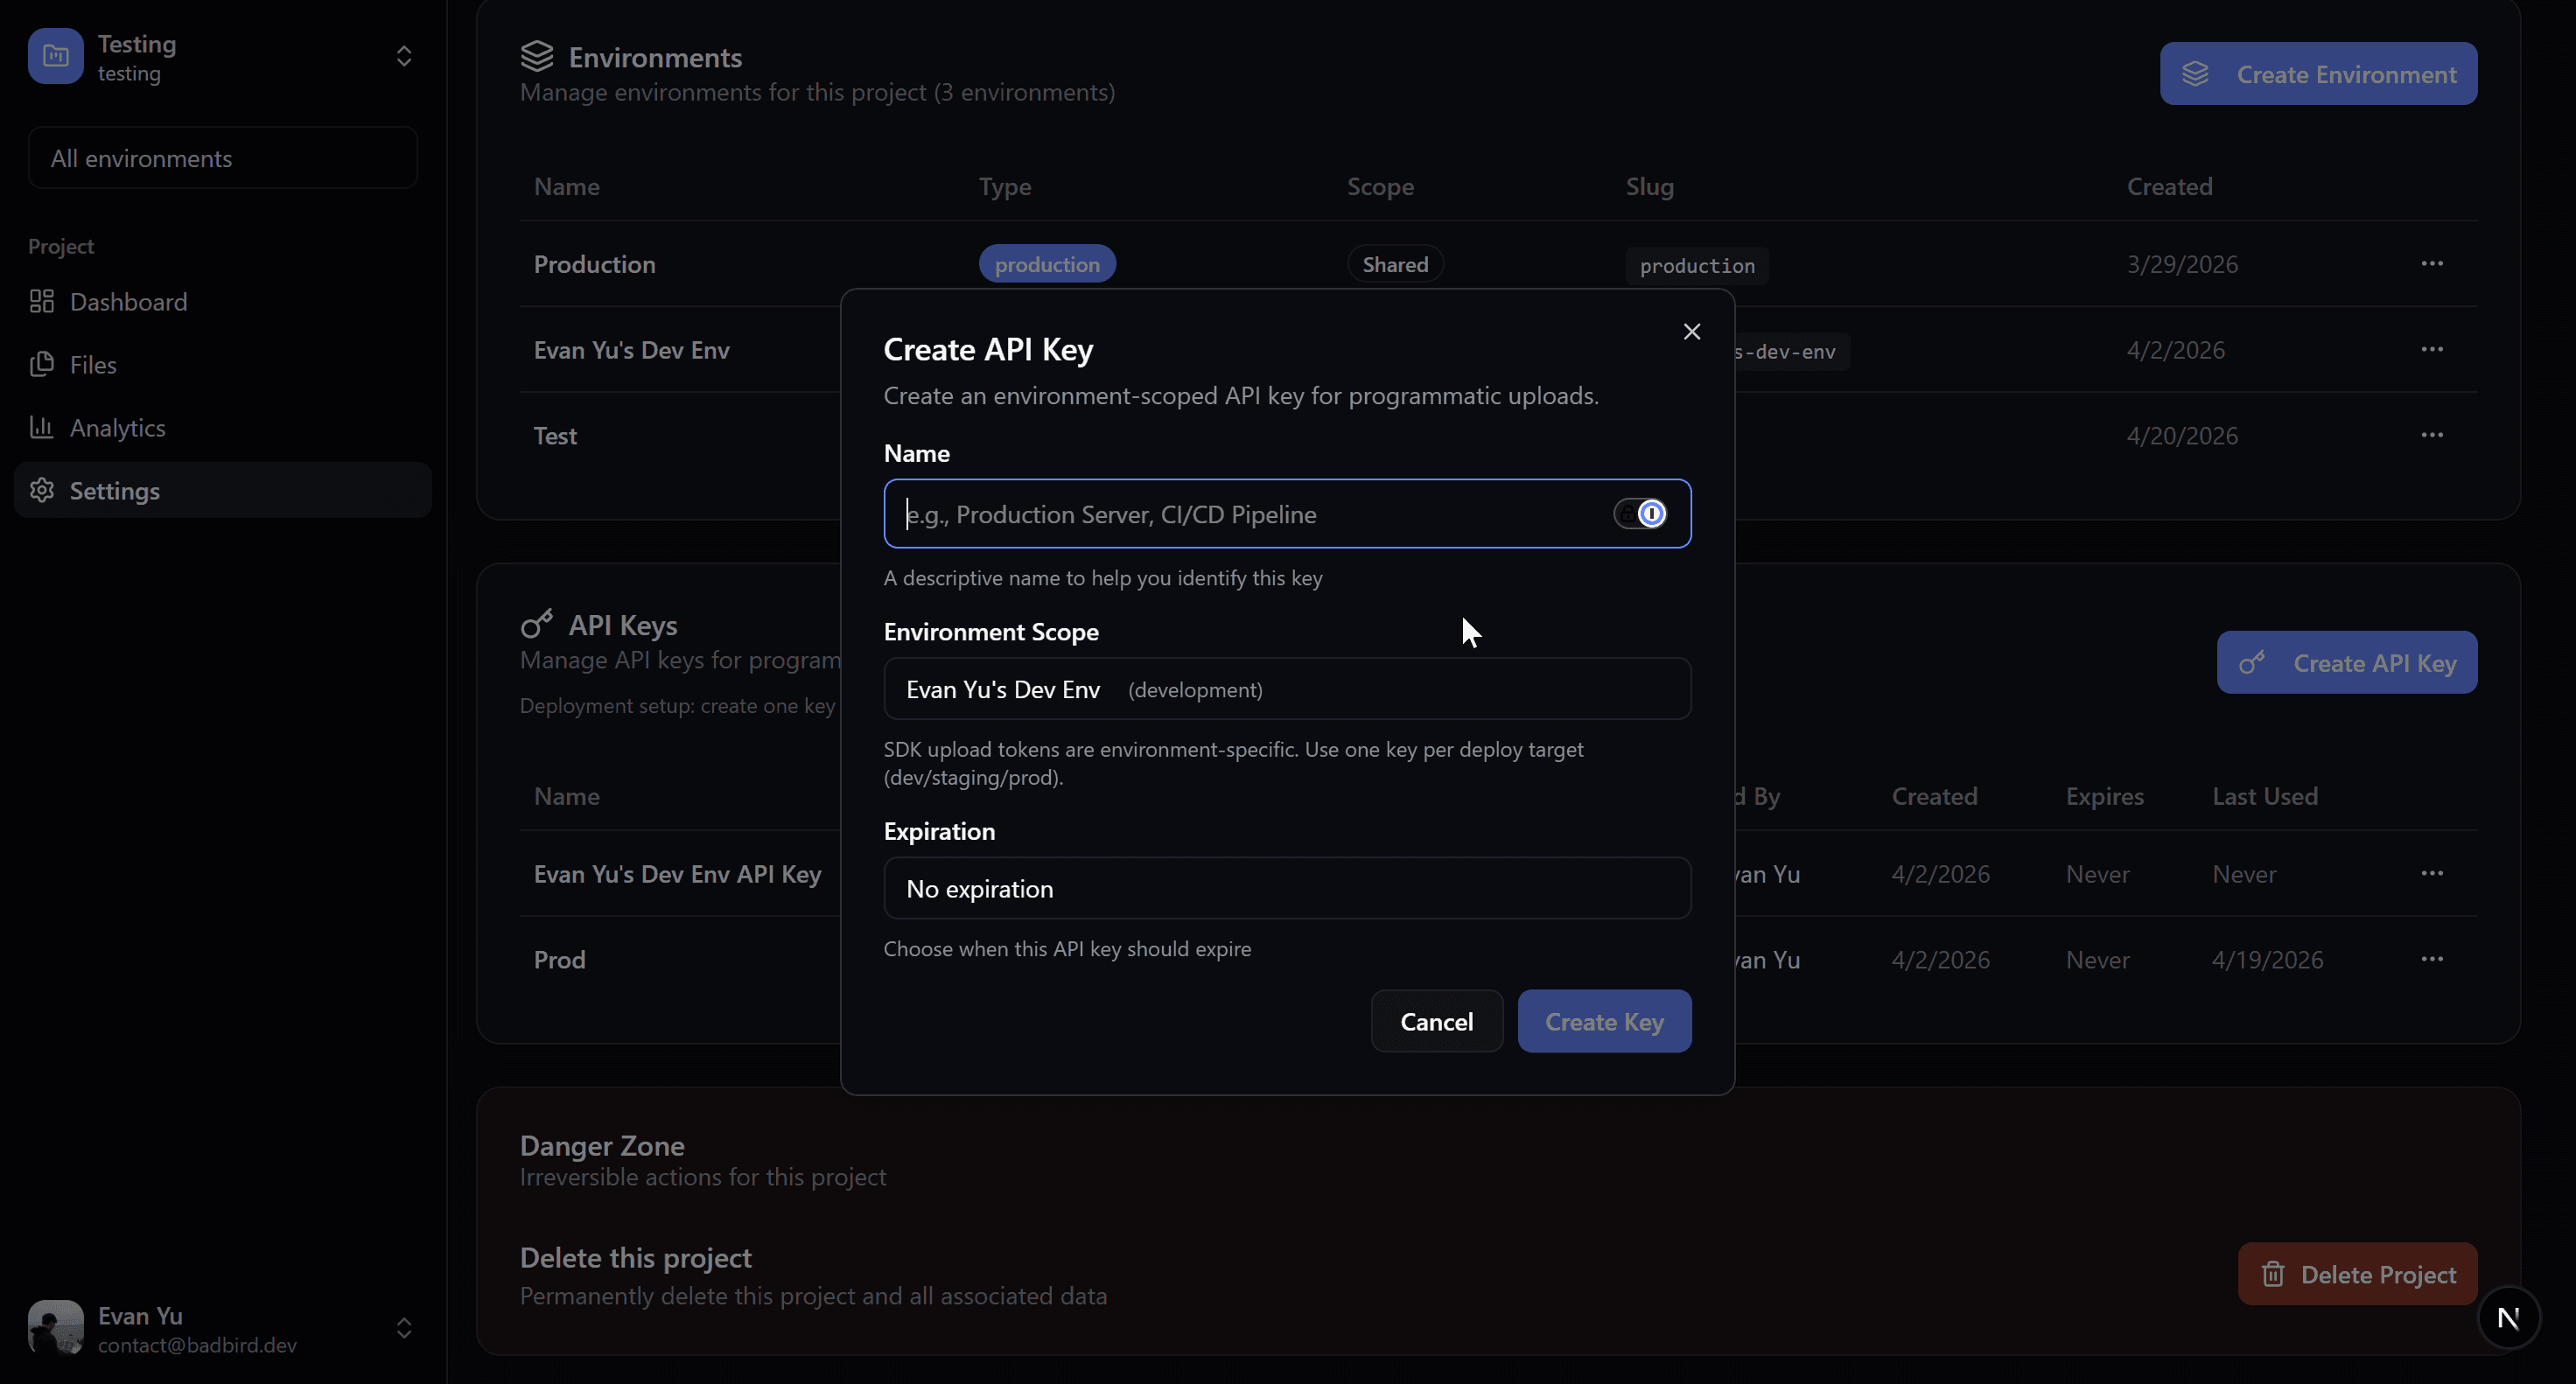This screenshot has height=1384, width=2576.
Task: Open the Next.js dev tools indicator
Action: [x=2508, y=1318]
